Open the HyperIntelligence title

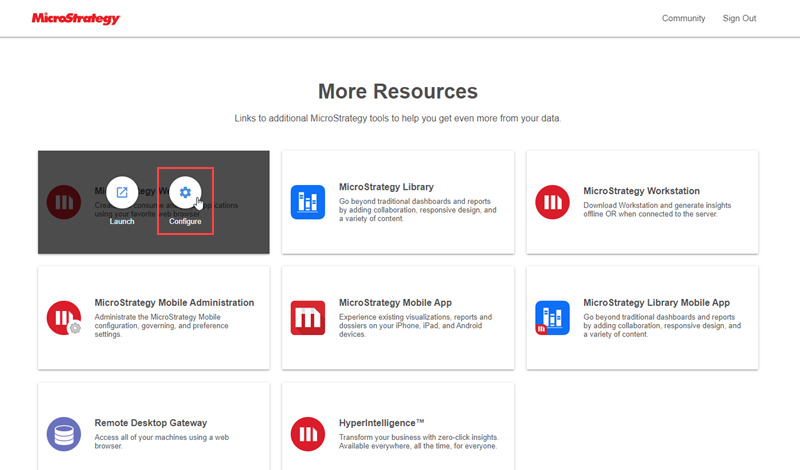[x=382, y=423]
